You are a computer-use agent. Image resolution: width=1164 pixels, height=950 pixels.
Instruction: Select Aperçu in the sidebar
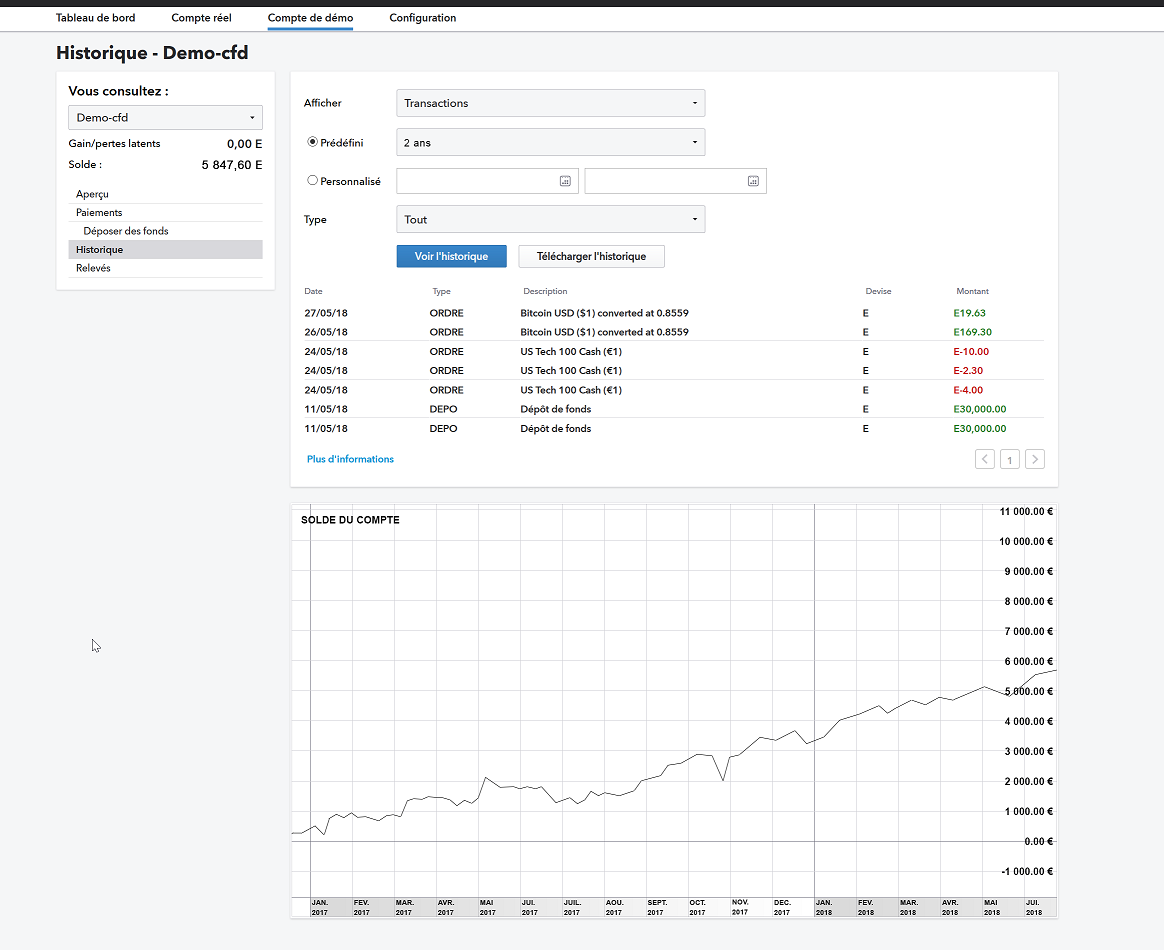pyautogui.click(x=92, y=194)
